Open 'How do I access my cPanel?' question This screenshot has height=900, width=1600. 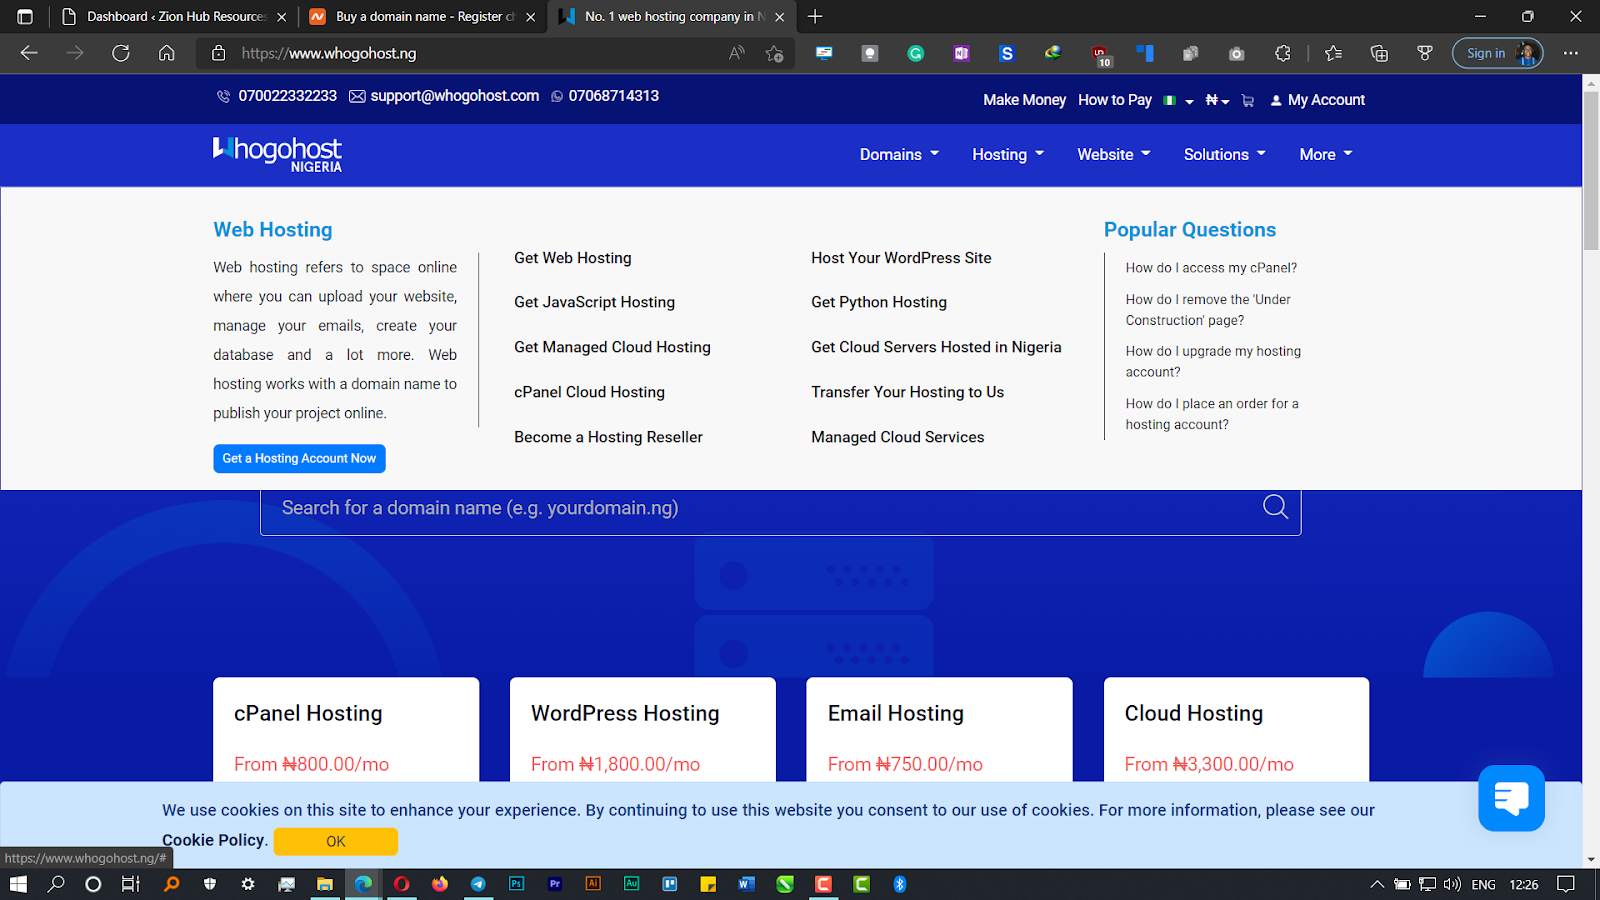tap(1211, 268)
